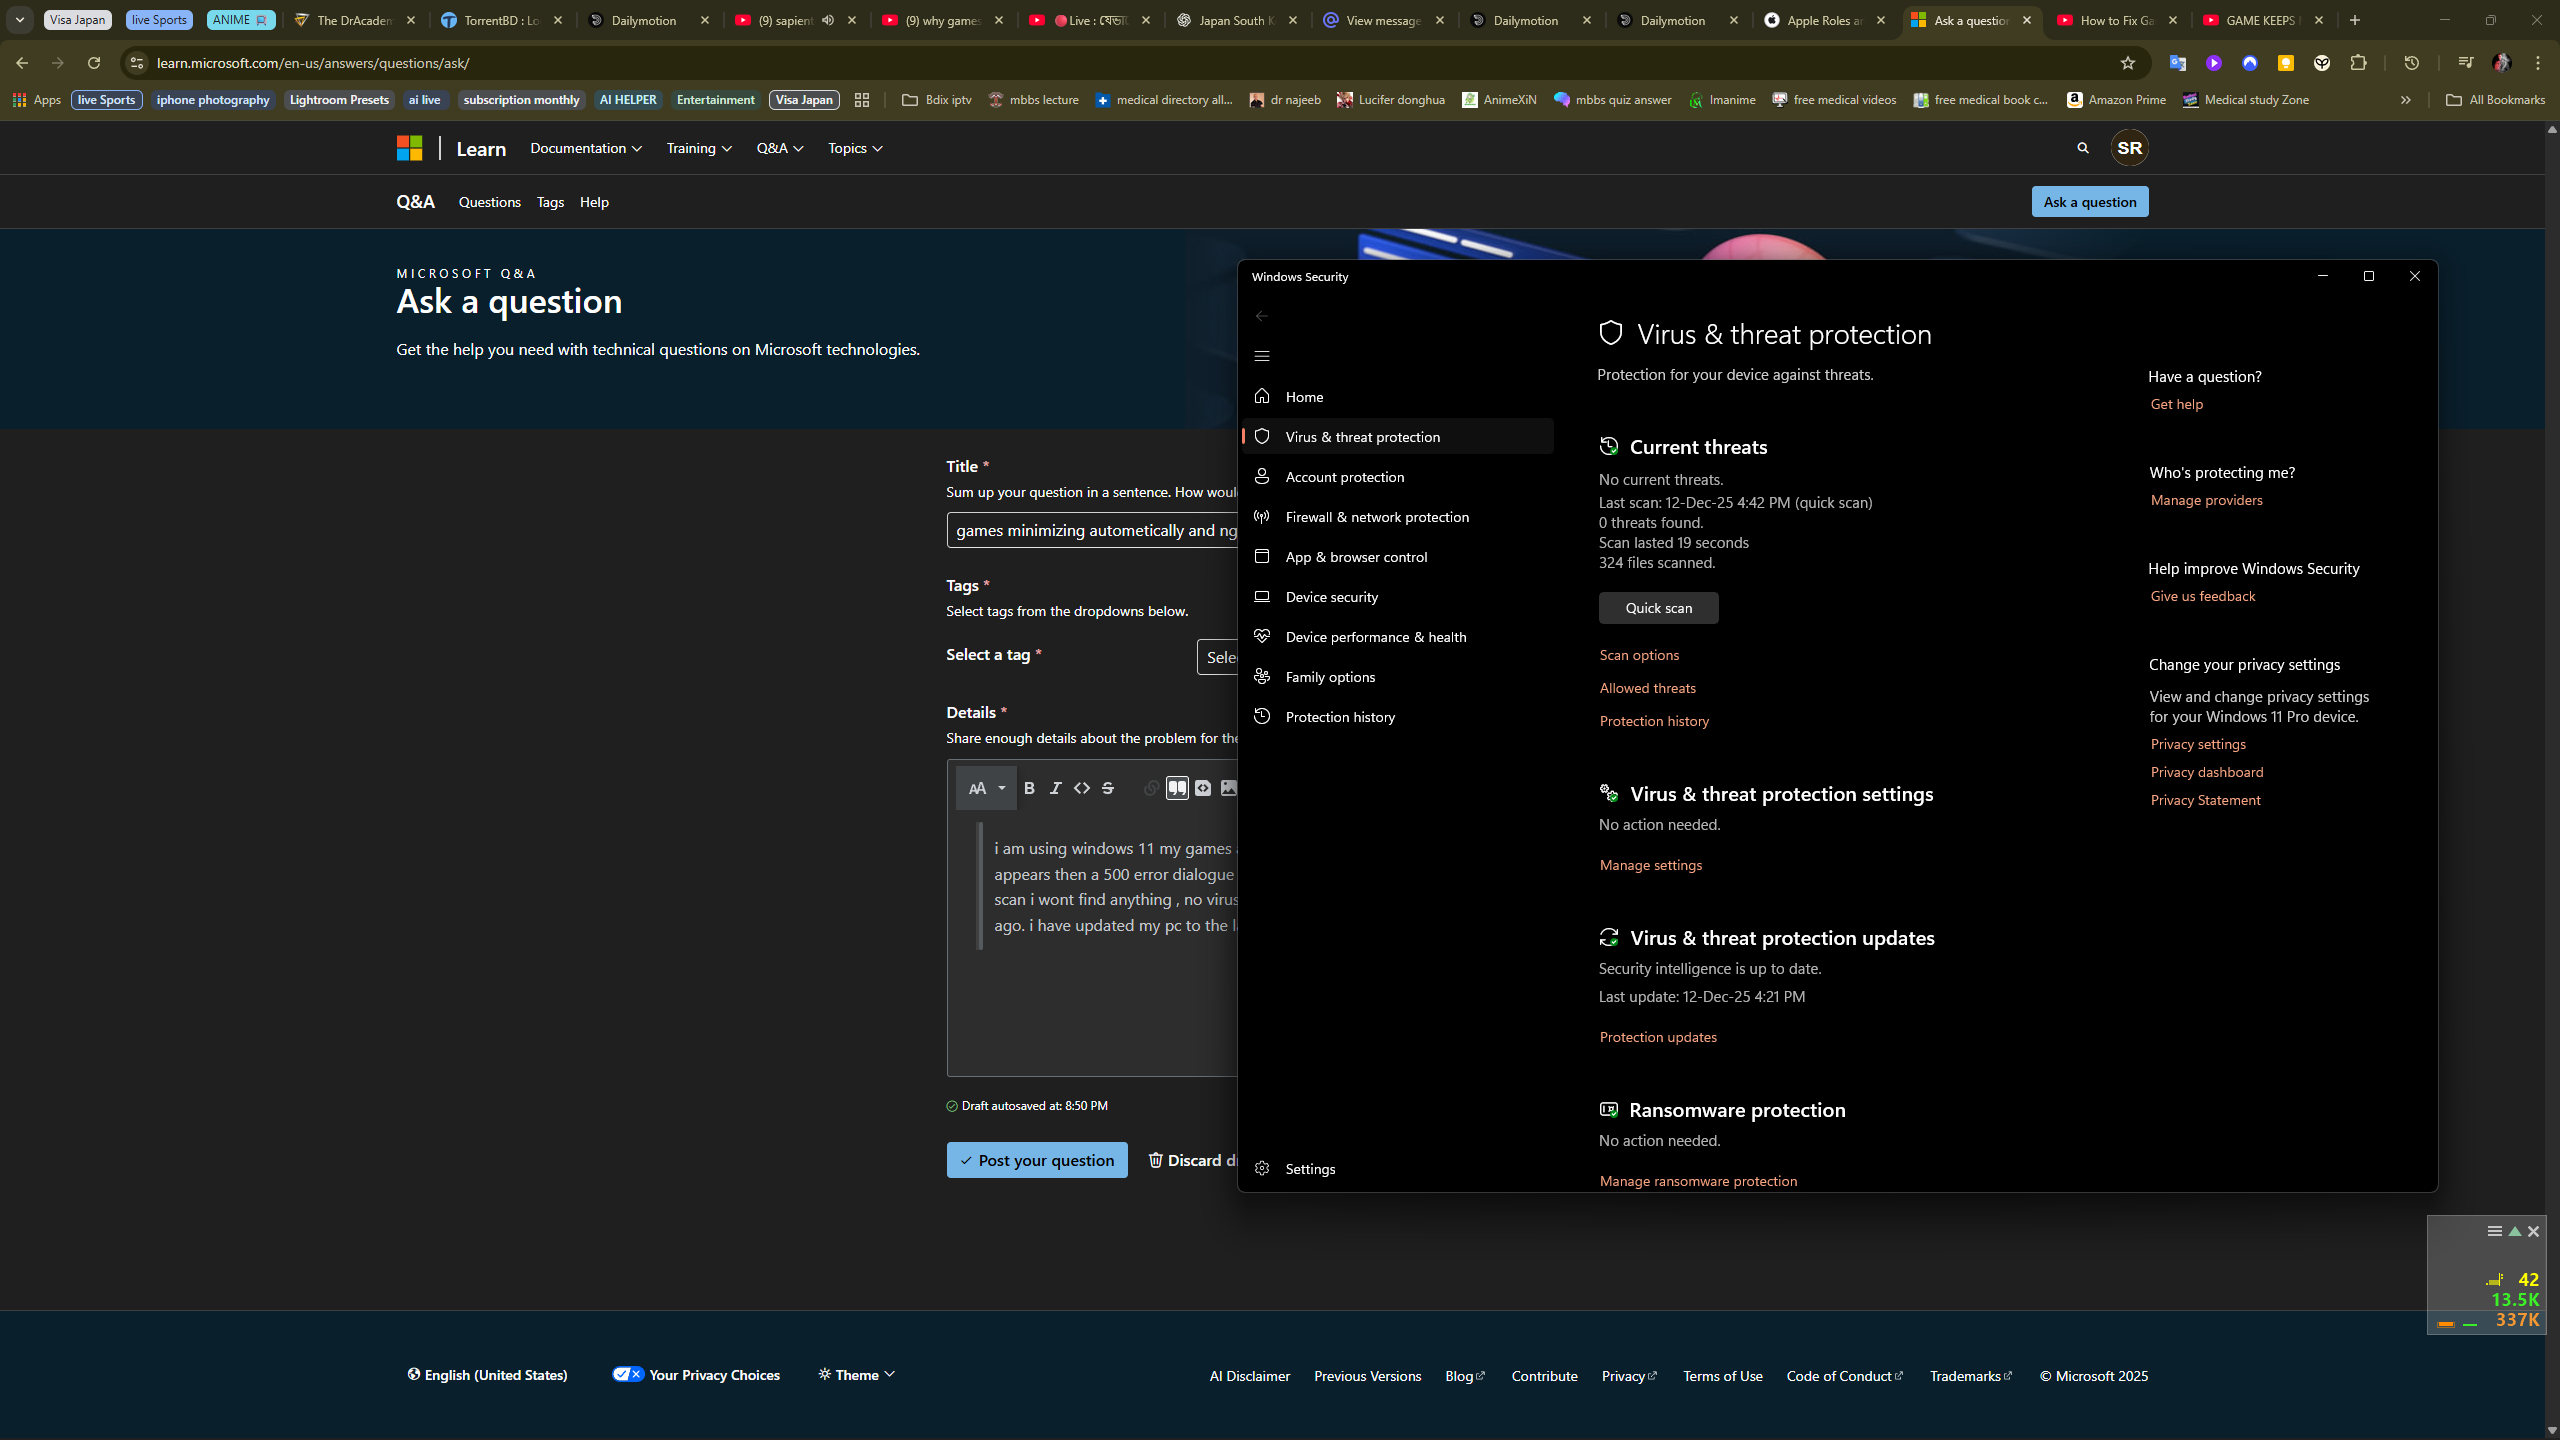Viewport: 2560px width, 1440px height.
Task: Bookmark this page with the star icon
Action: (2127, 63)
